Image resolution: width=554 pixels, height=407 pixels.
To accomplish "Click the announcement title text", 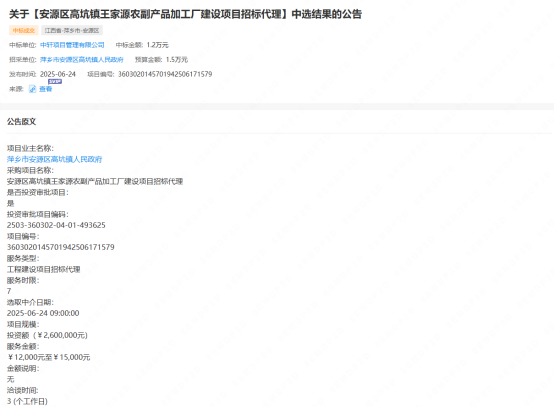I will pyautogui.click(x=185, y=14).
